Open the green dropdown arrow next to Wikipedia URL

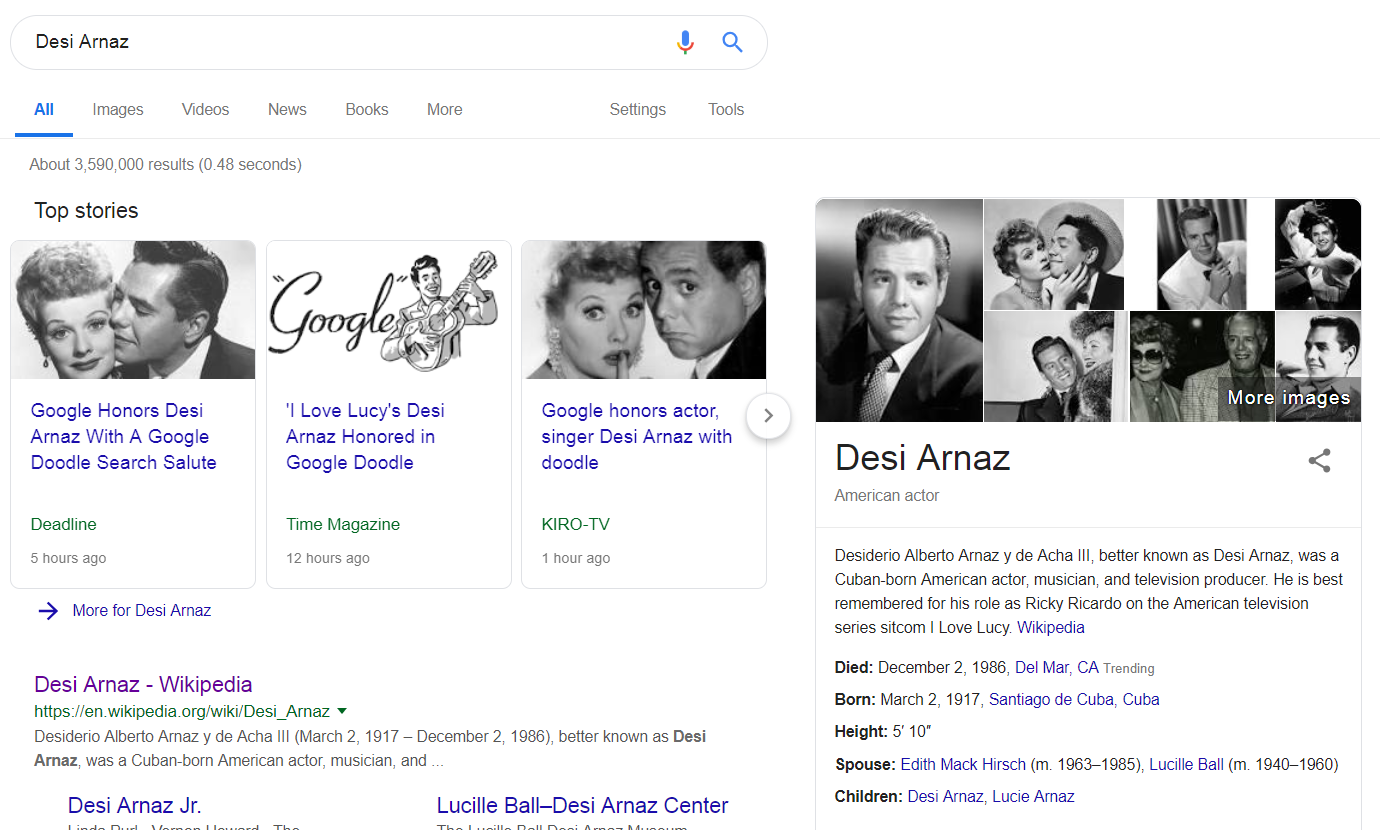pos(342,711)
